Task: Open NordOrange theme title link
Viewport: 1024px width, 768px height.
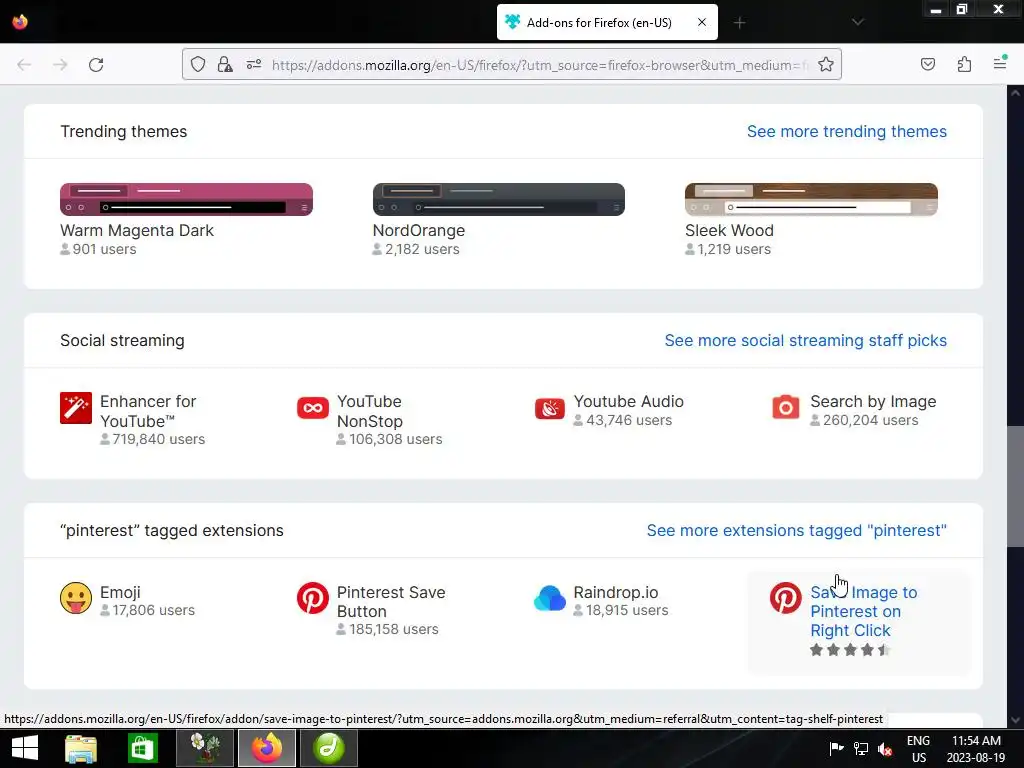Action: pos(419,231)
